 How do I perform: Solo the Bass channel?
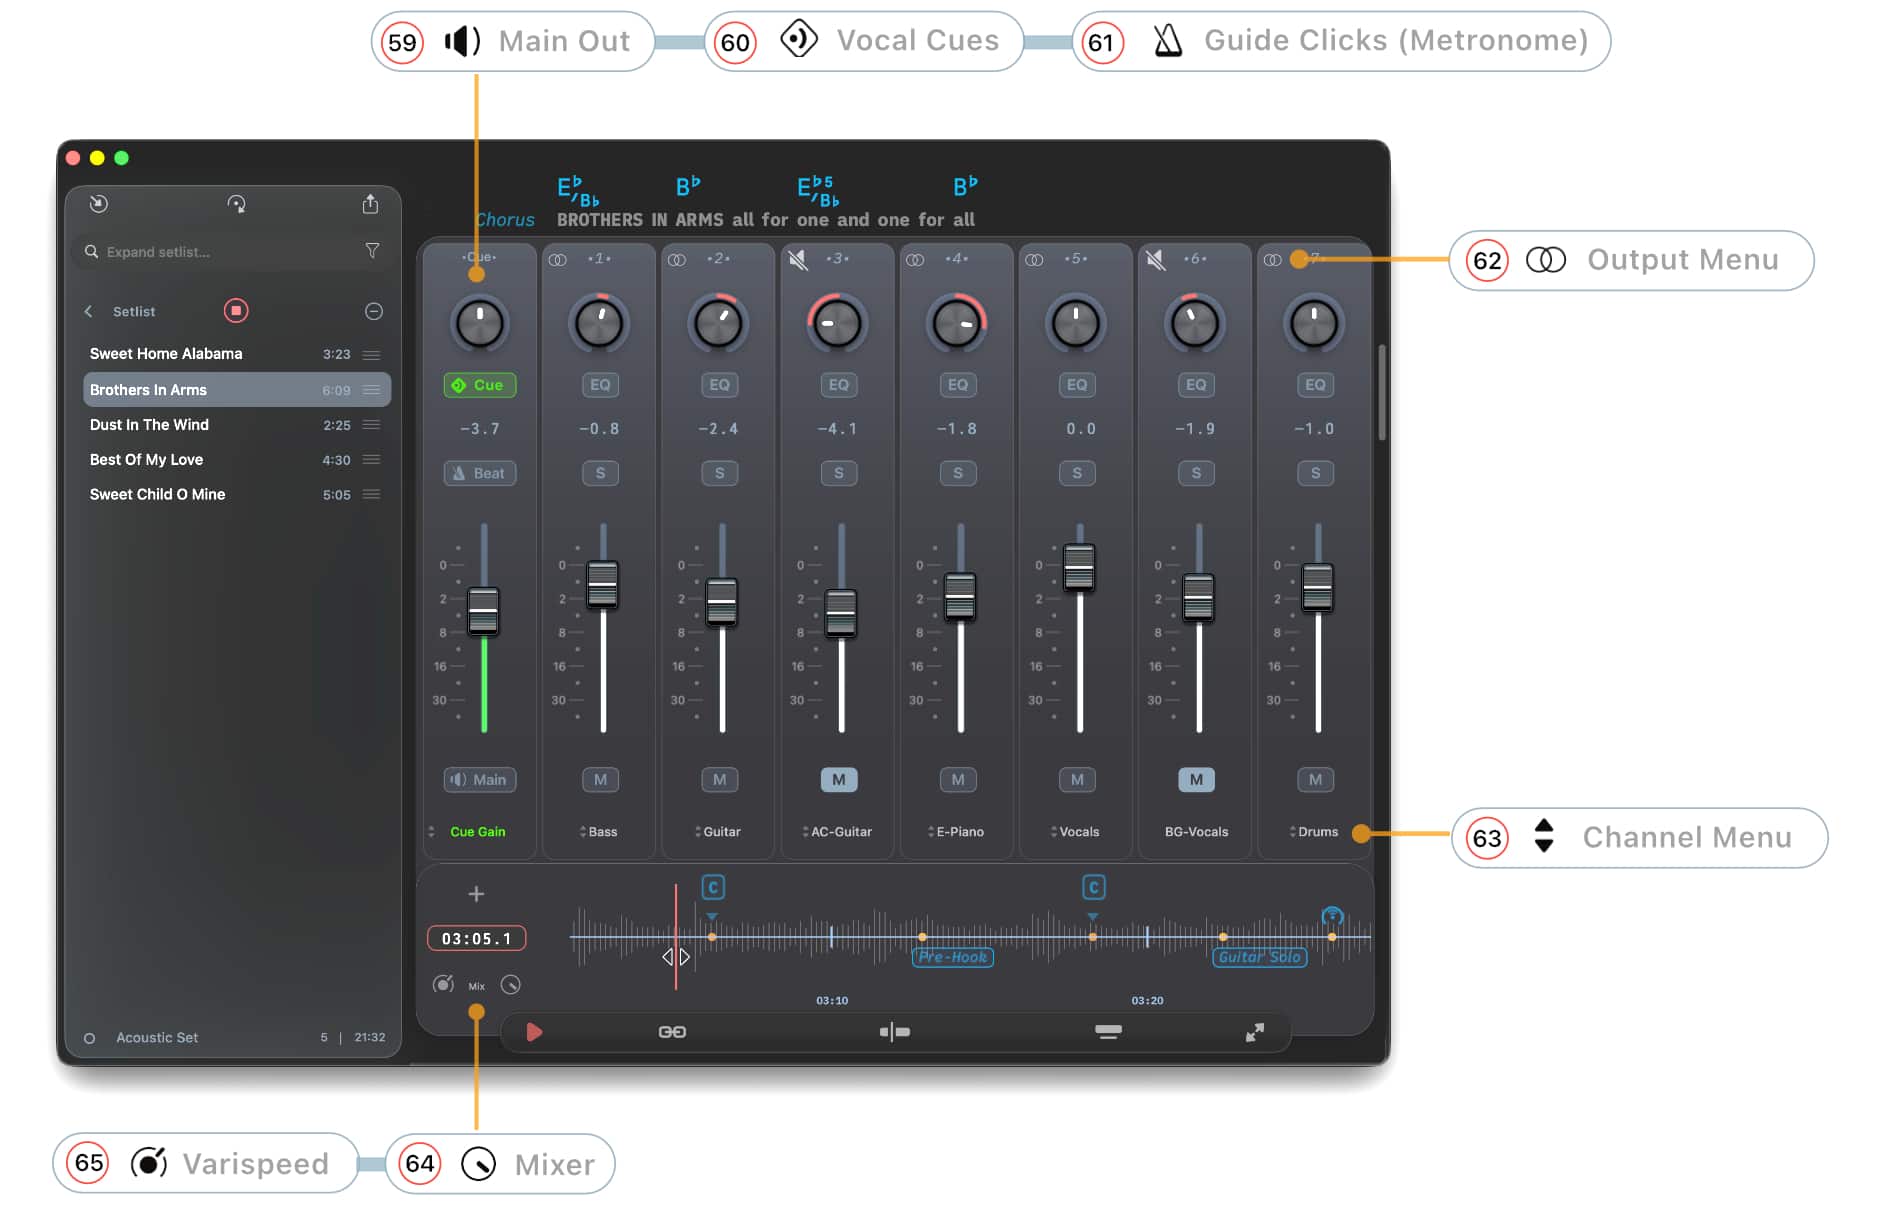[x=600, y=473]
